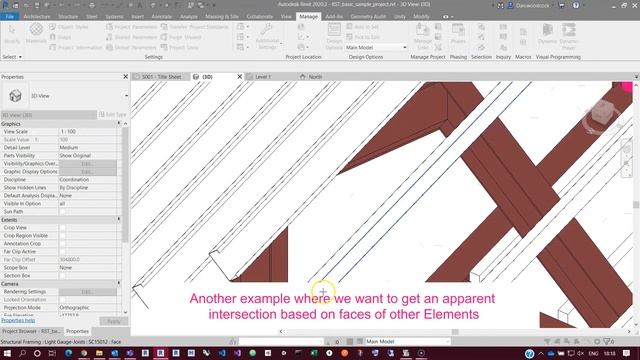Toggle the Crop View checkbox
640x360 pixels.
pyautogui.click(x=62, y=228)
